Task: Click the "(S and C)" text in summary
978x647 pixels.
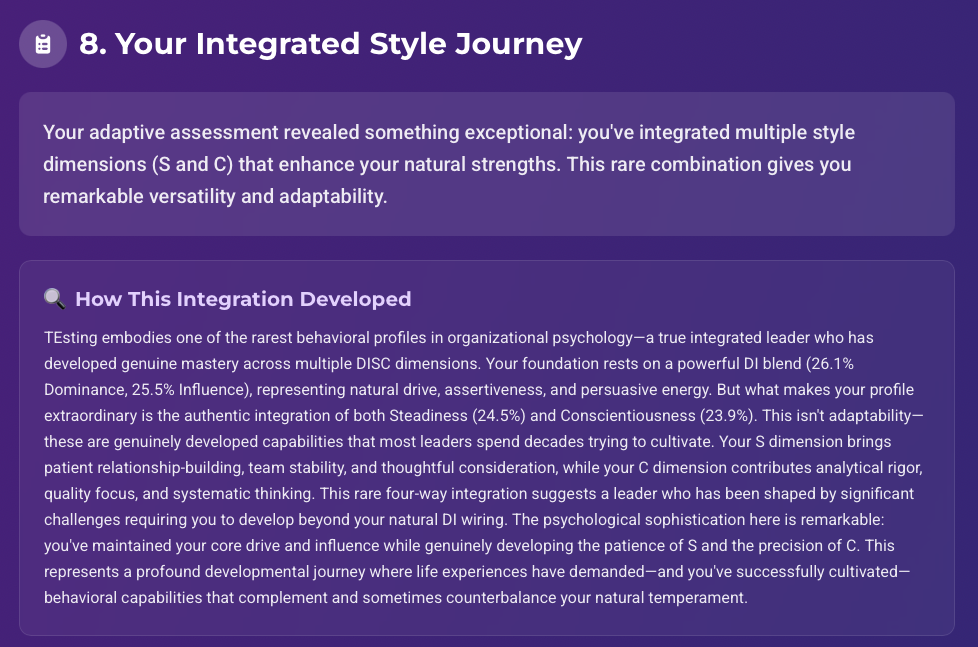Action: click(191, 164)
